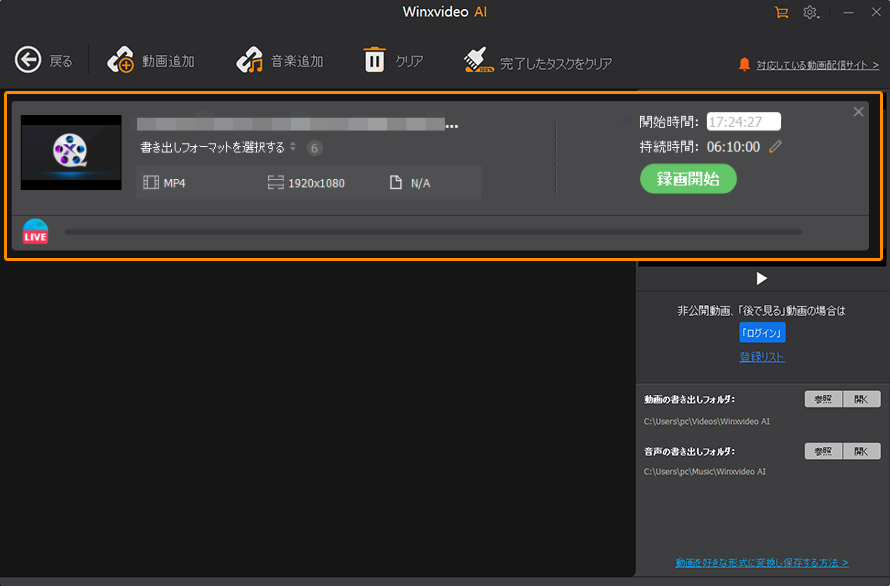
Task: Open the 登録リスト link
Action: [x=762, y=356]
